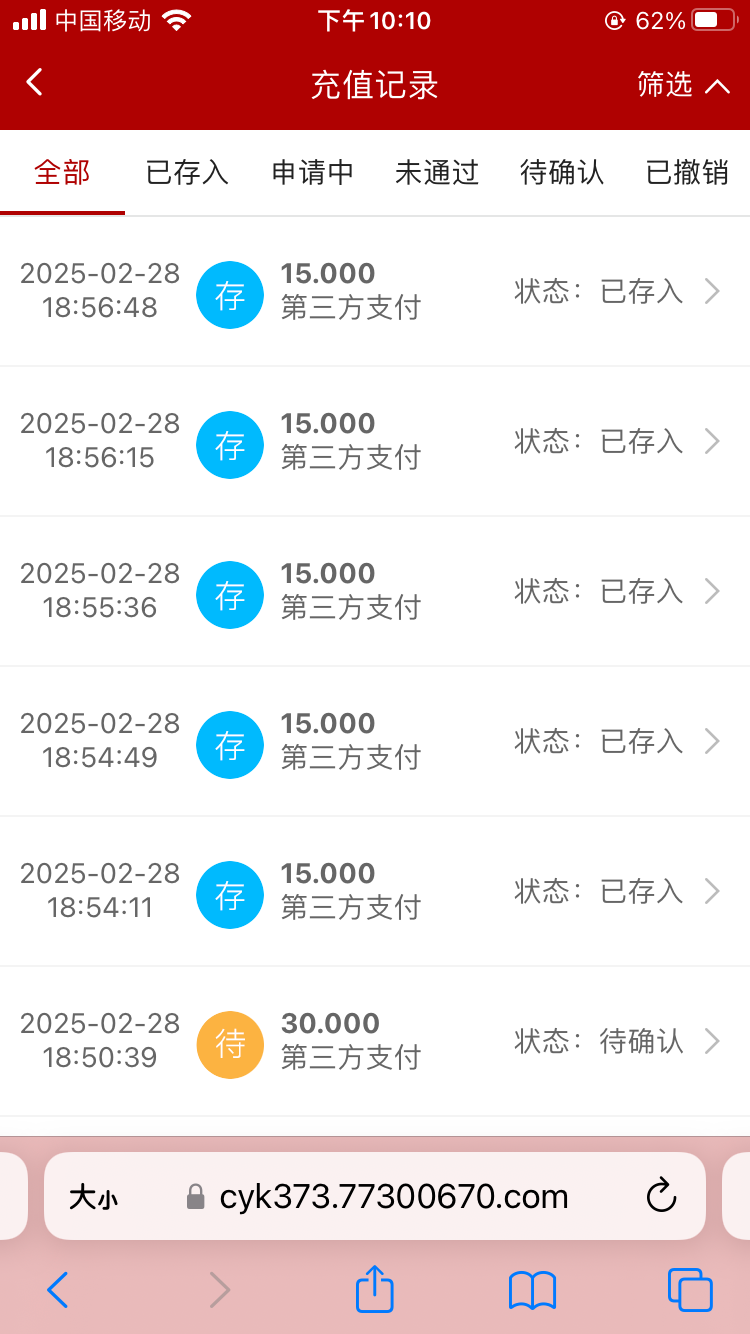Expand details chevron for 18:54:49 record
Image resolution: width=750 pixels, height=1334 pixels.
(x=712, y=741)
